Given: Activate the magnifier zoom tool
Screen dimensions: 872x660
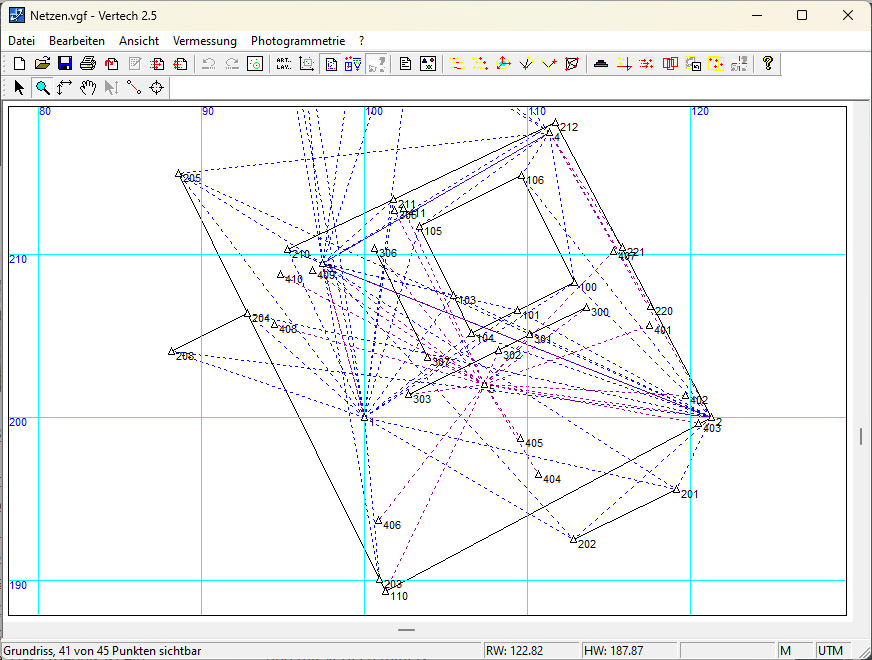Looking at the screenshot, I should pos(42,88).
